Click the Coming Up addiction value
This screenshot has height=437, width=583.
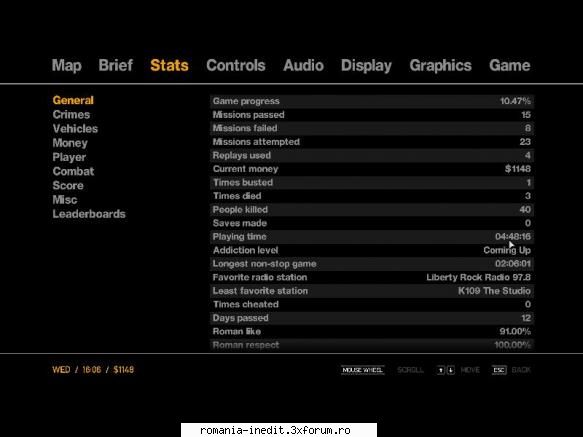coord(507,251)
